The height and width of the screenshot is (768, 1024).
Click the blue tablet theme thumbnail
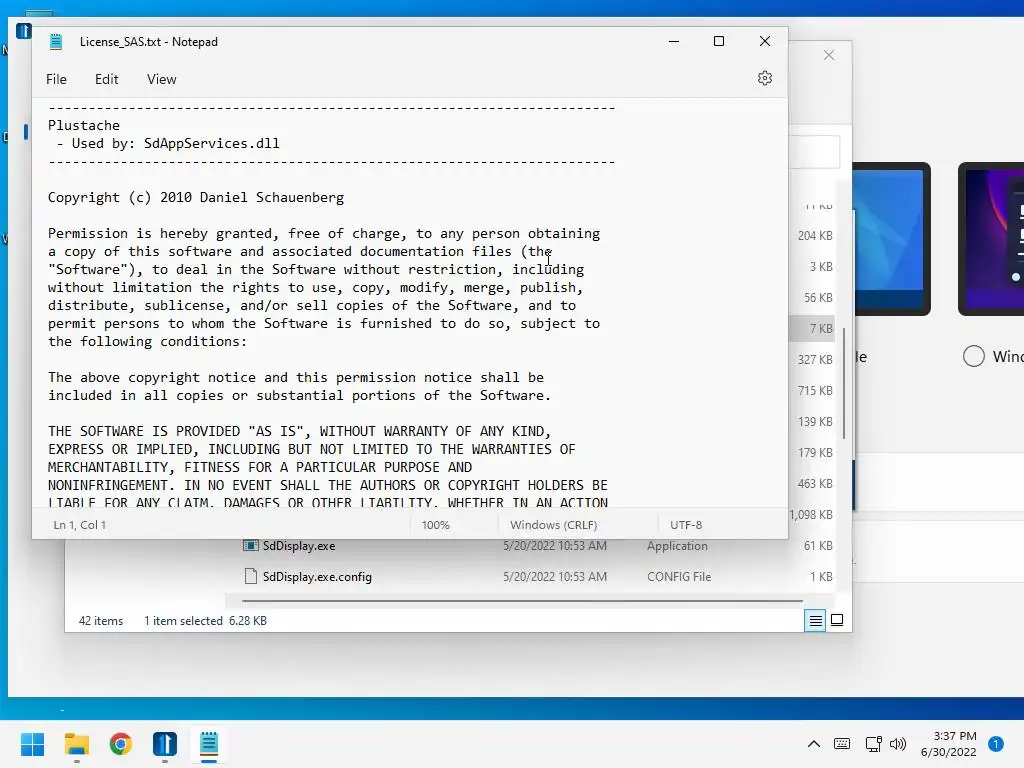pos(892,239)
